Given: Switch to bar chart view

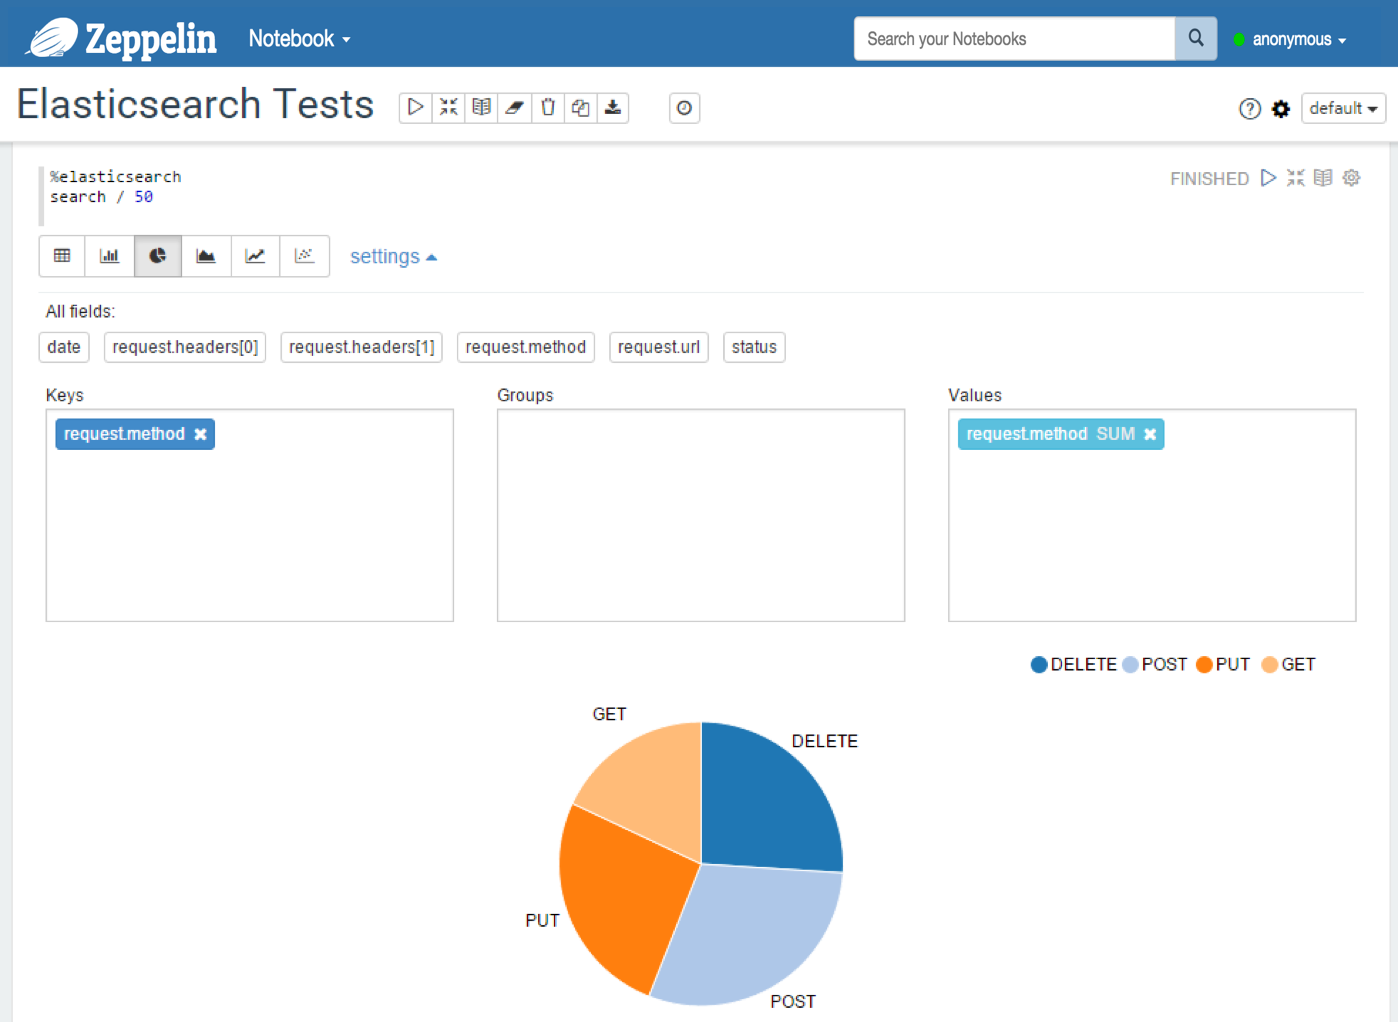Looking at the screenshot, I should [110, 256].
